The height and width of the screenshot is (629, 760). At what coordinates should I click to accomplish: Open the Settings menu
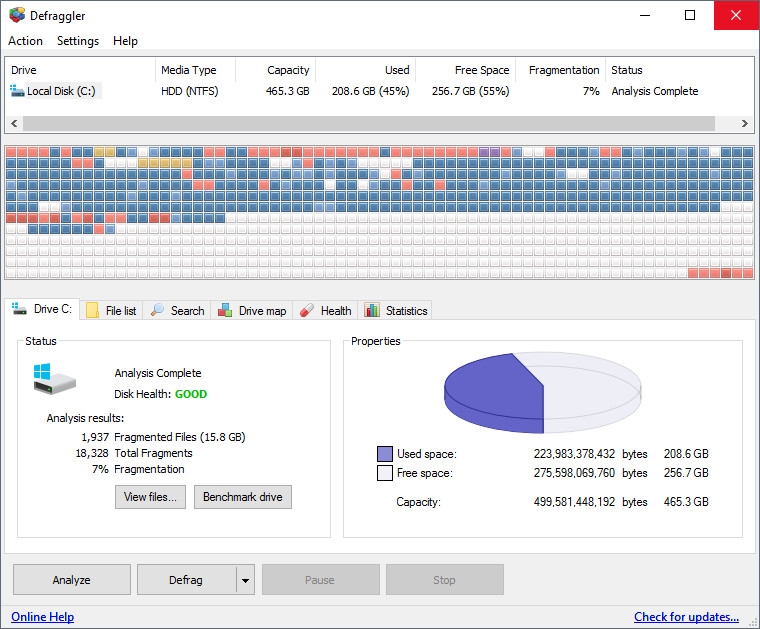pos(78,41)
